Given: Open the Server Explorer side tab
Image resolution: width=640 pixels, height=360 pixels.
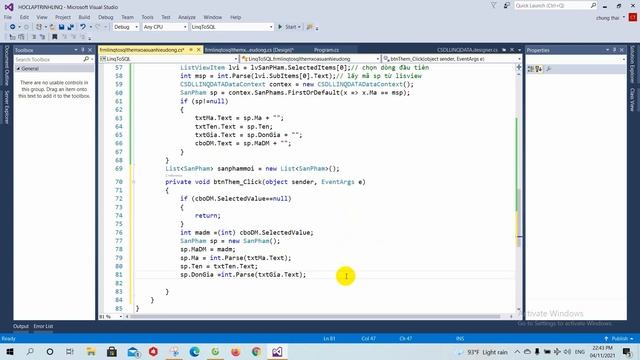Looking at the screenshot, I should [x=7, y=107].
